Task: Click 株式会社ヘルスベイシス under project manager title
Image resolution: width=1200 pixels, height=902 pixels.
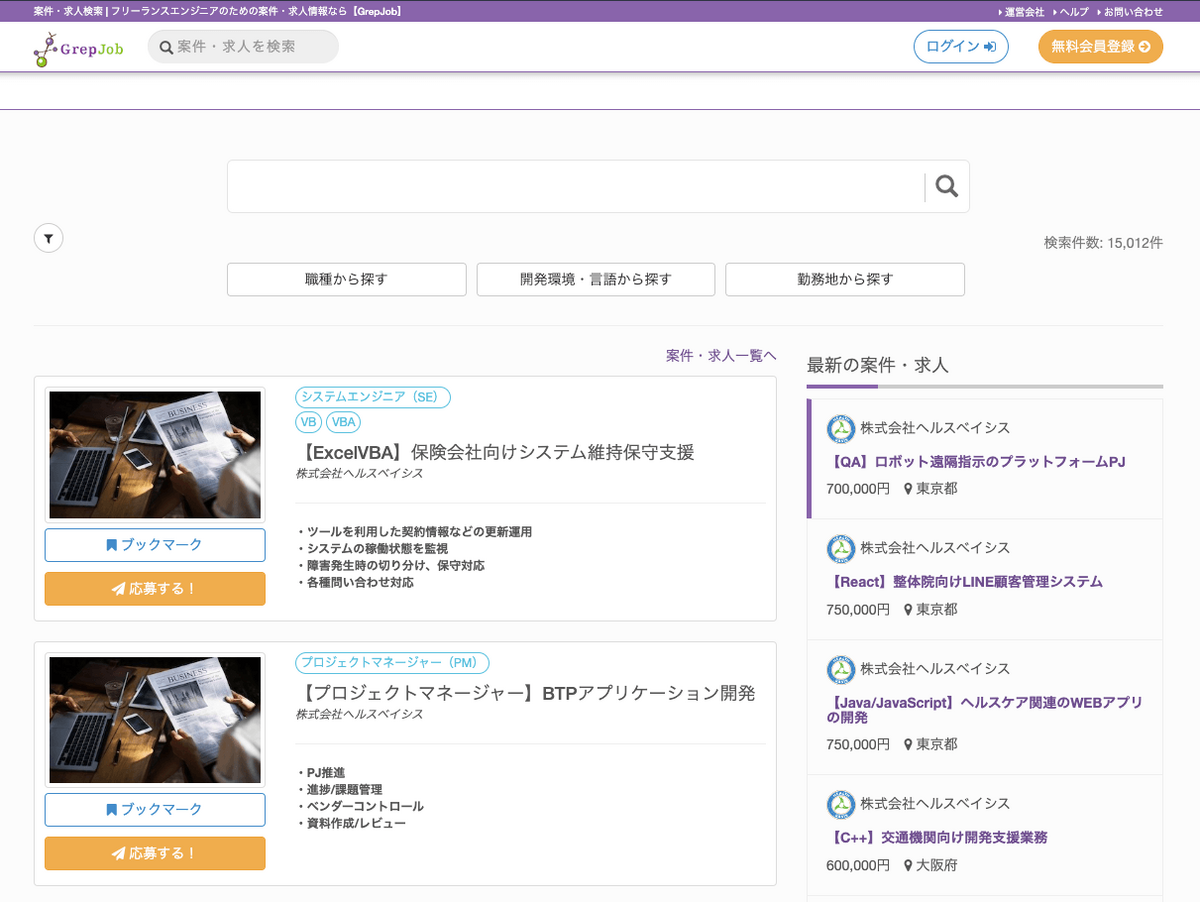Action: point(359,715)
